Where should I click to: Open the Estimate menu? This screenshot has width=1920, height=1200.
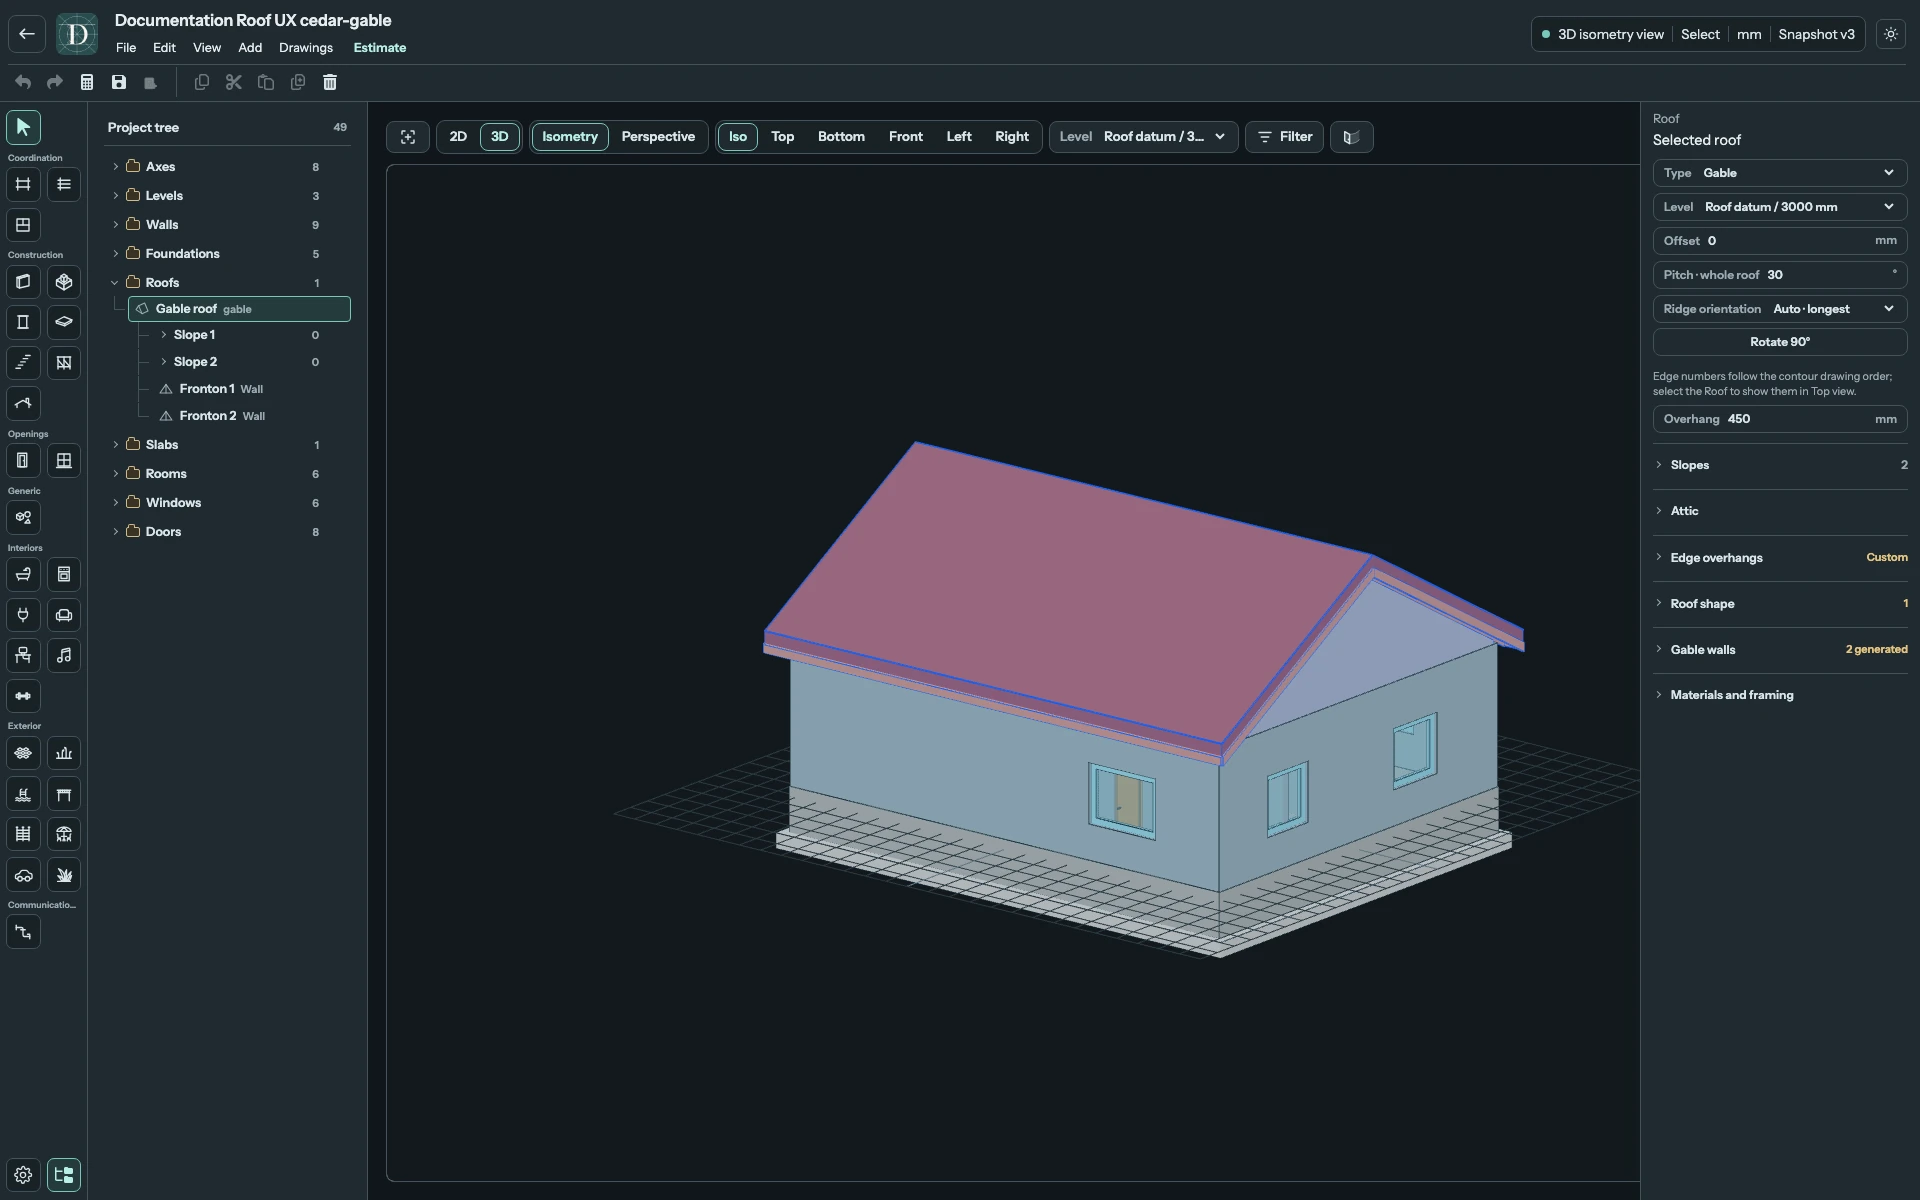pos(379,48)
